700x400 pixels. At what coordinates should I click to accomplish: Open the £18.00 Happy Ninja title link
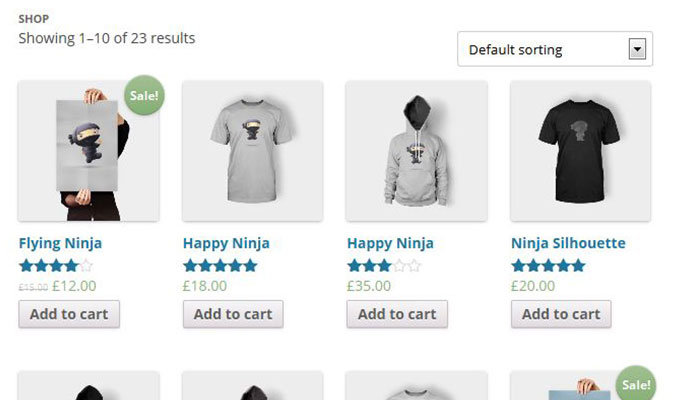tap(226, 243)
